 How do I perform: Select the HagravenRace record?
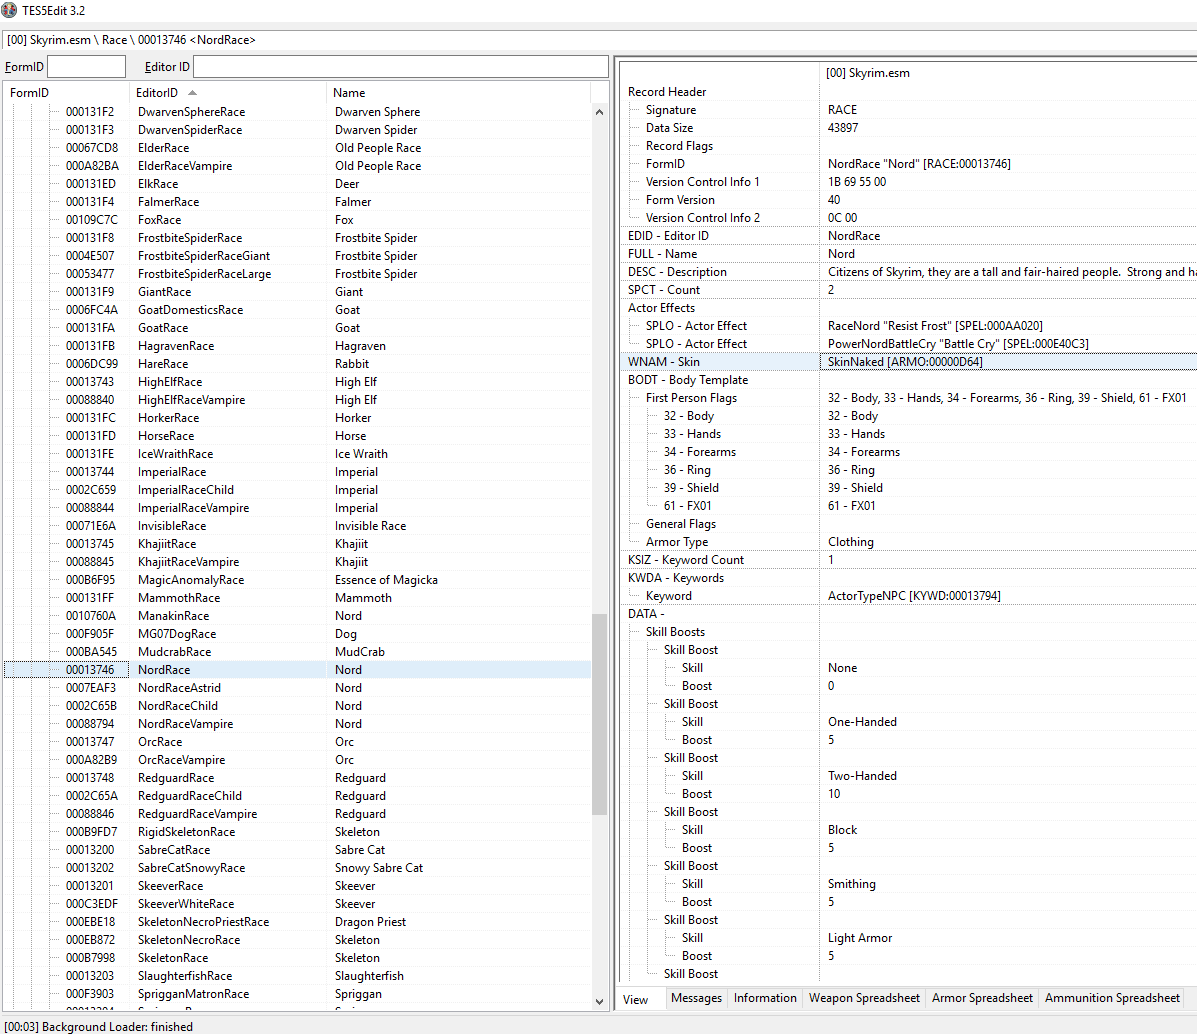pyautogui.click(x=298, y=346)
